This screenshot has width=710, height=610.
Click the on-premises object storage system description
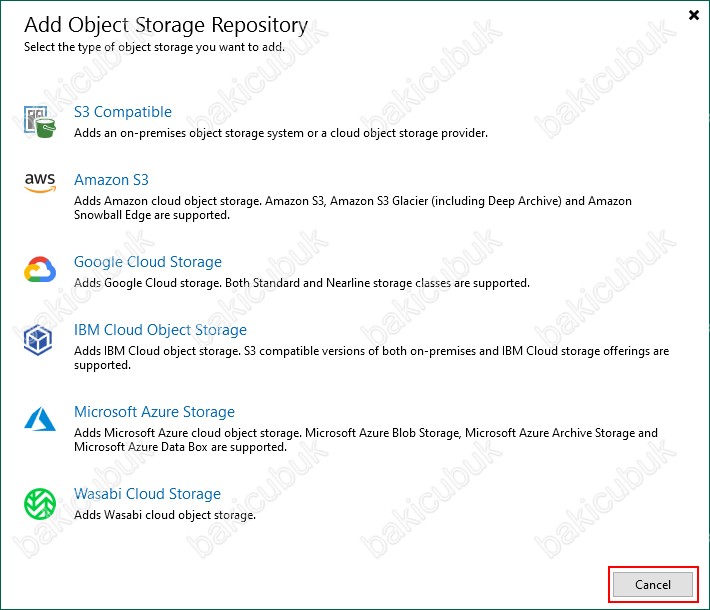pyautogui.click(x=281, y=133)
